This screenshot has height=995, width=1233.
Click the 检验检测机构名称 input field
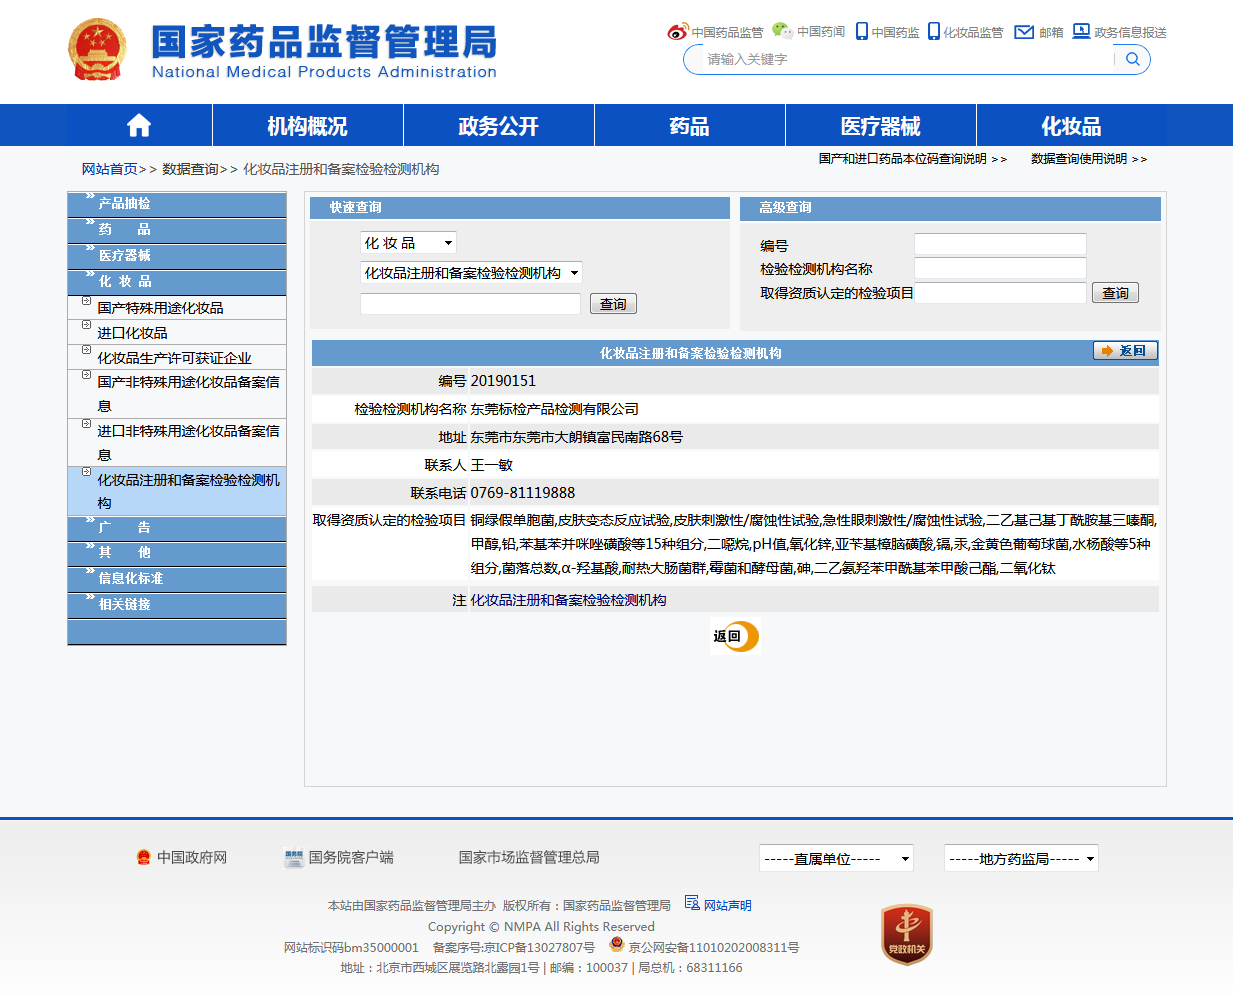1000,268
